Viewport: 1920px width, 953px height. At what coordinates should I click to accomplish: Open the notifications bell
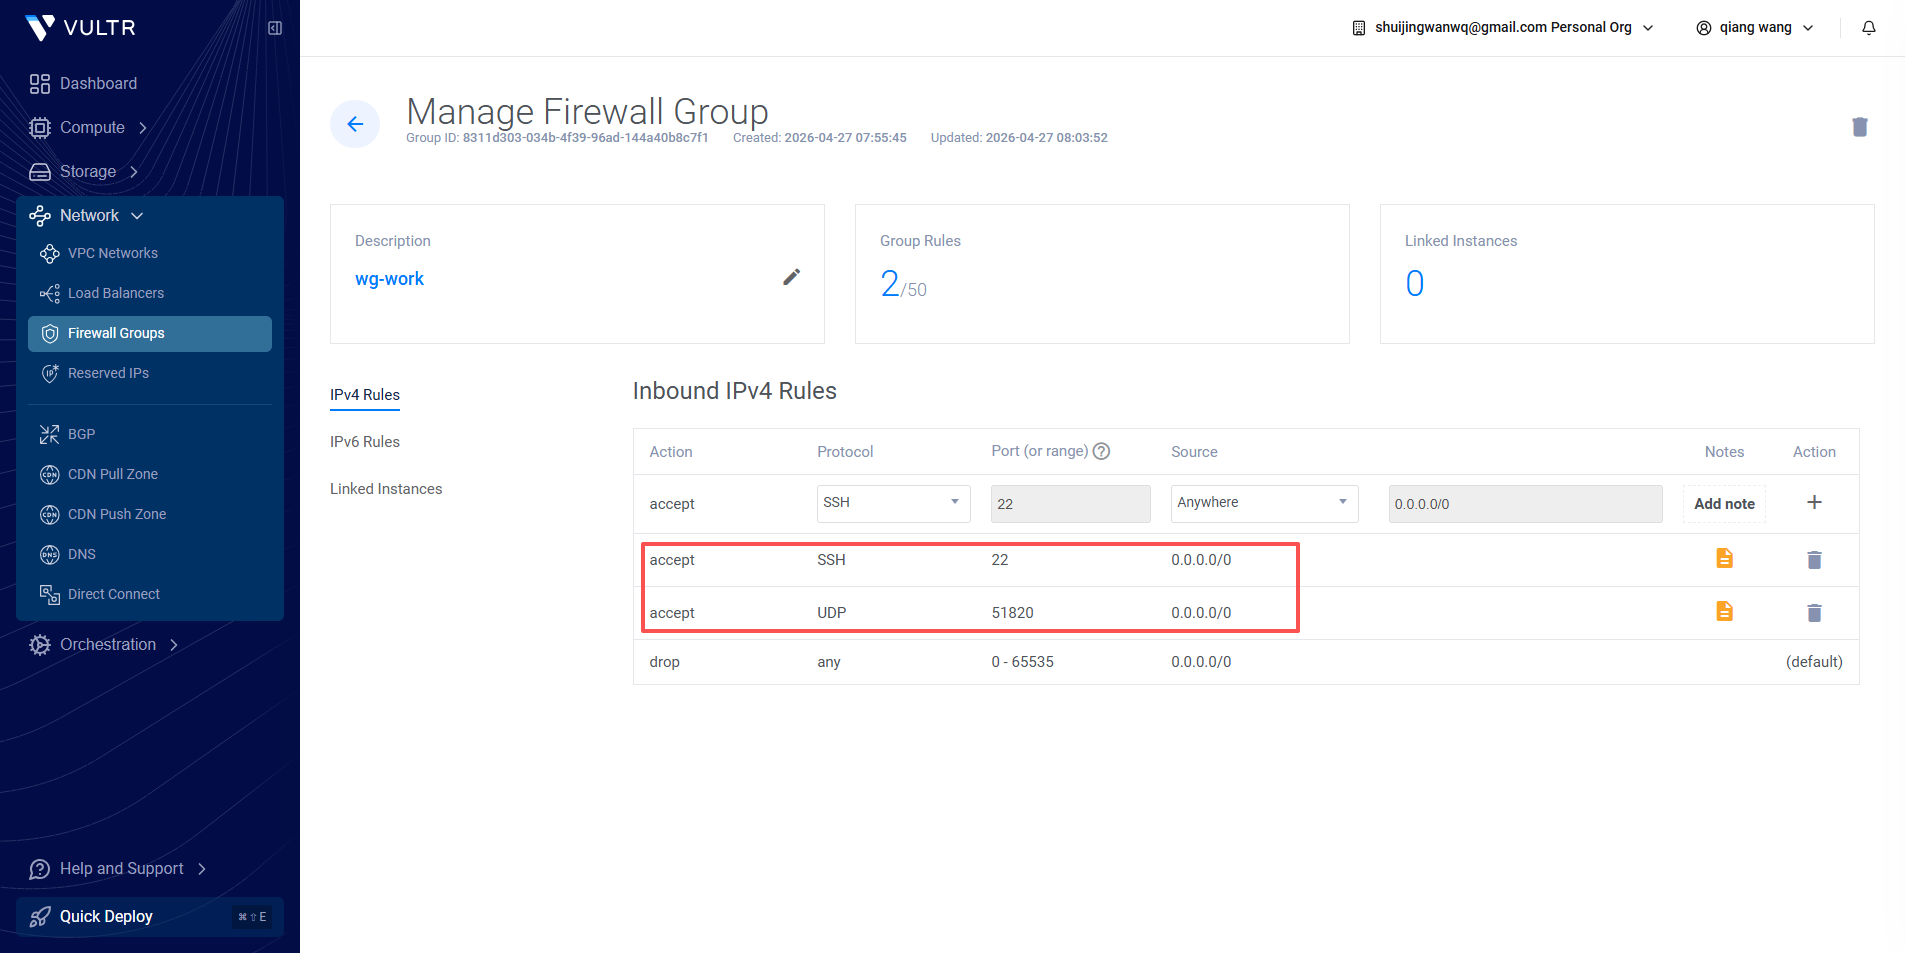tap(1868, 28)
